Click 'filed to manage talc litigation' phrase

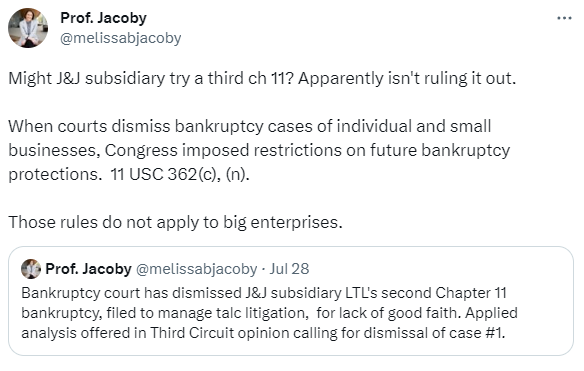[x=207, y=313]
